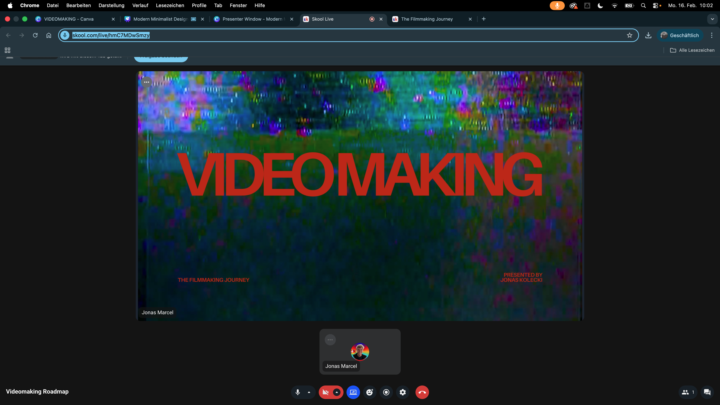
Task: Open the chat panel icon
Action: click(707, 392)
